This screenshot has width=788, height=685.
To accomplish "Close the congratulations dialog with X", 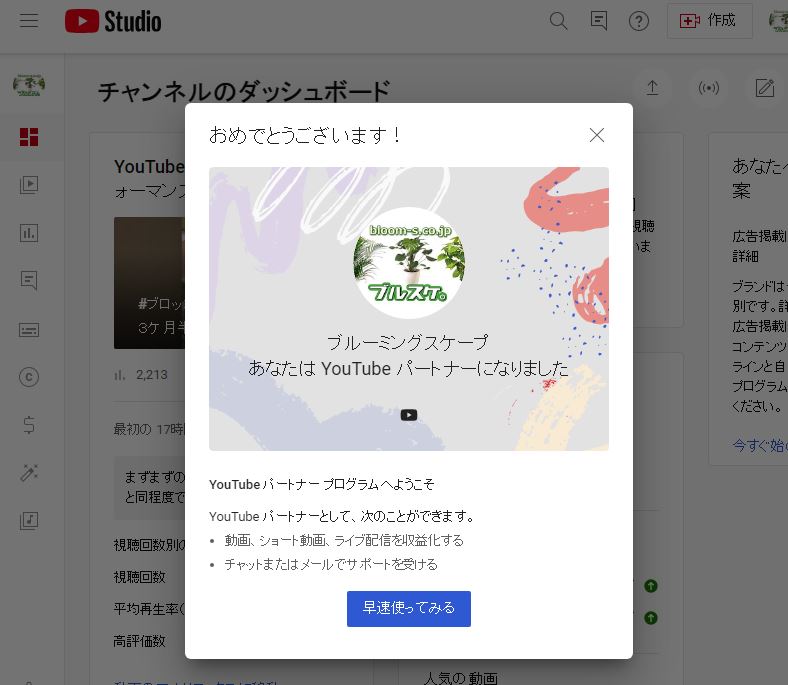I will (x=597, y=135).
